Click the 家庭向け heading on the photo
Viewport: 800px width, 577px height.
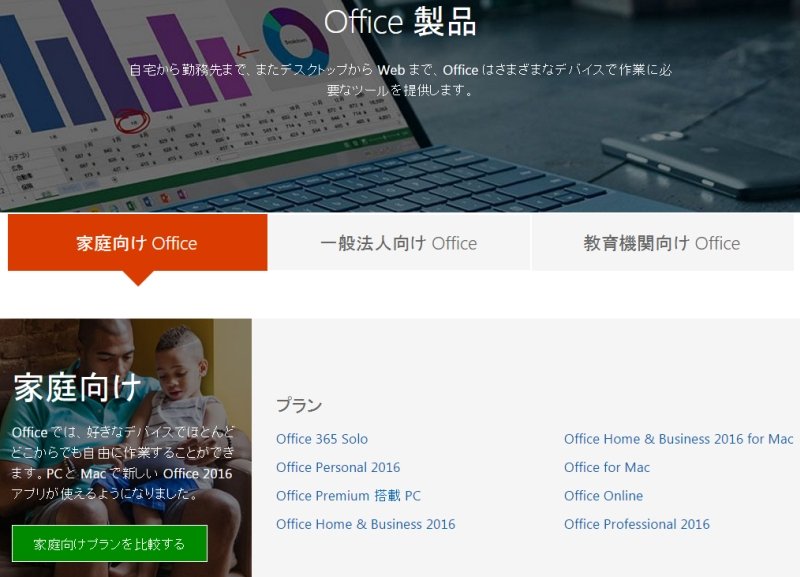point(78,388)
